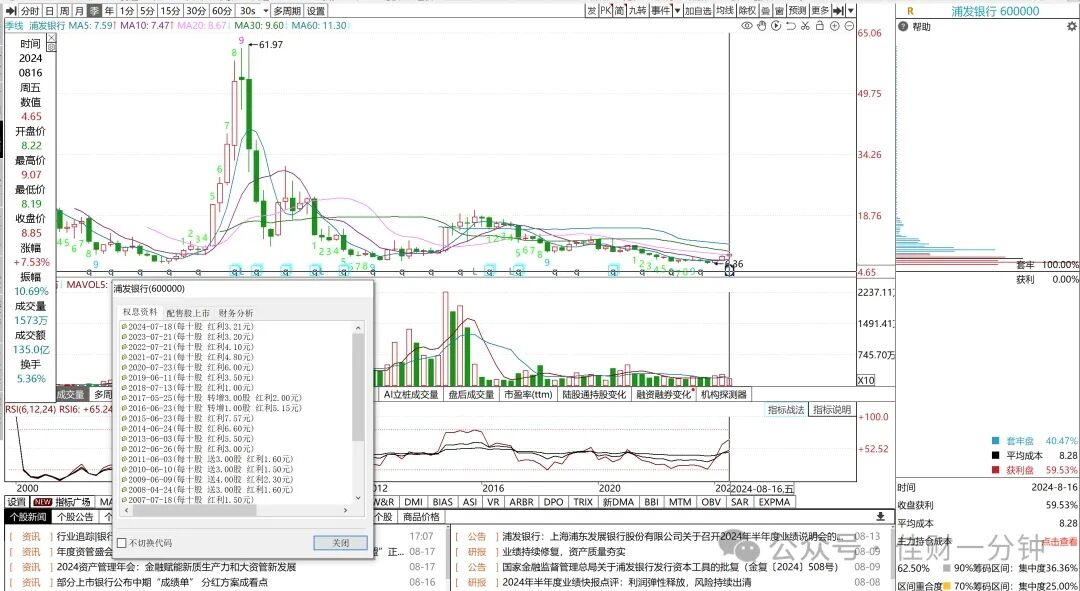Click the download icon in news panel
This screenshot has width=1080, height=591.
880,516
